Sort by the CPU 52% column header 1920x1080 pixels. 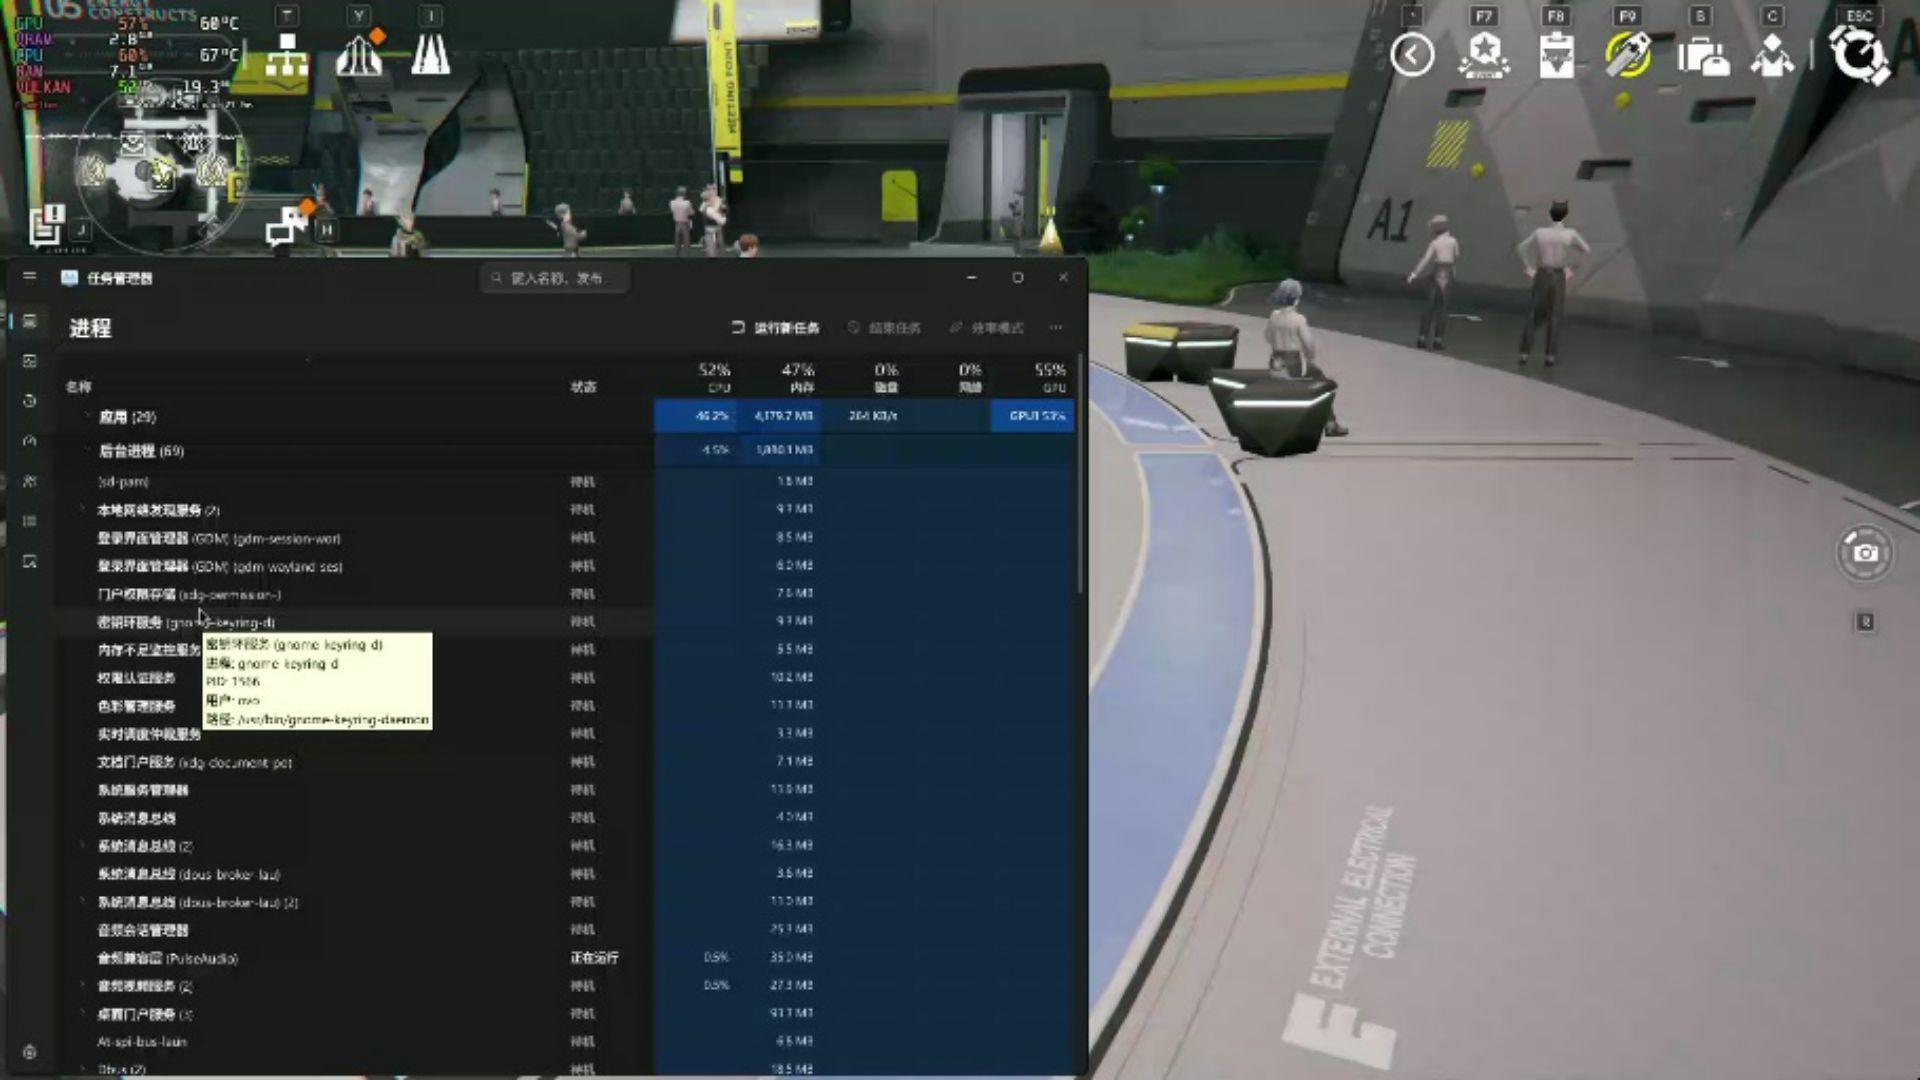(714, 377)
